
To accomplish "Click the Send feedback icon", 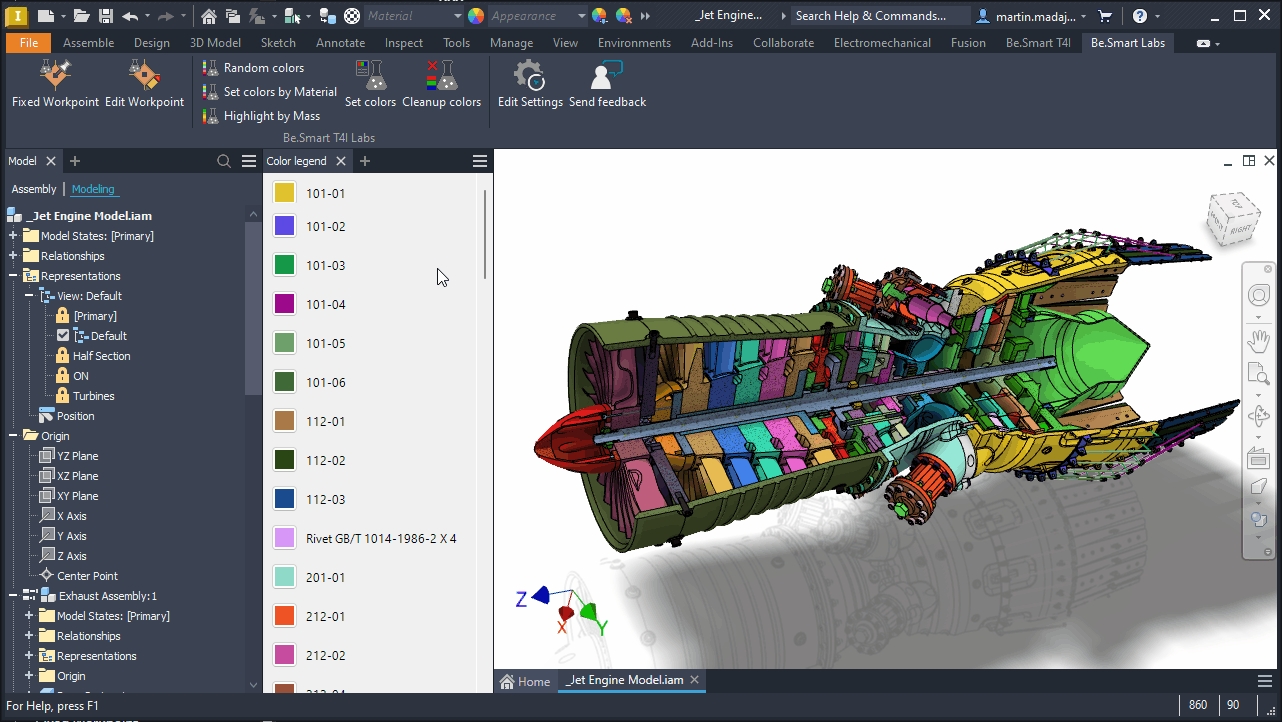I will tap(607, 76).
